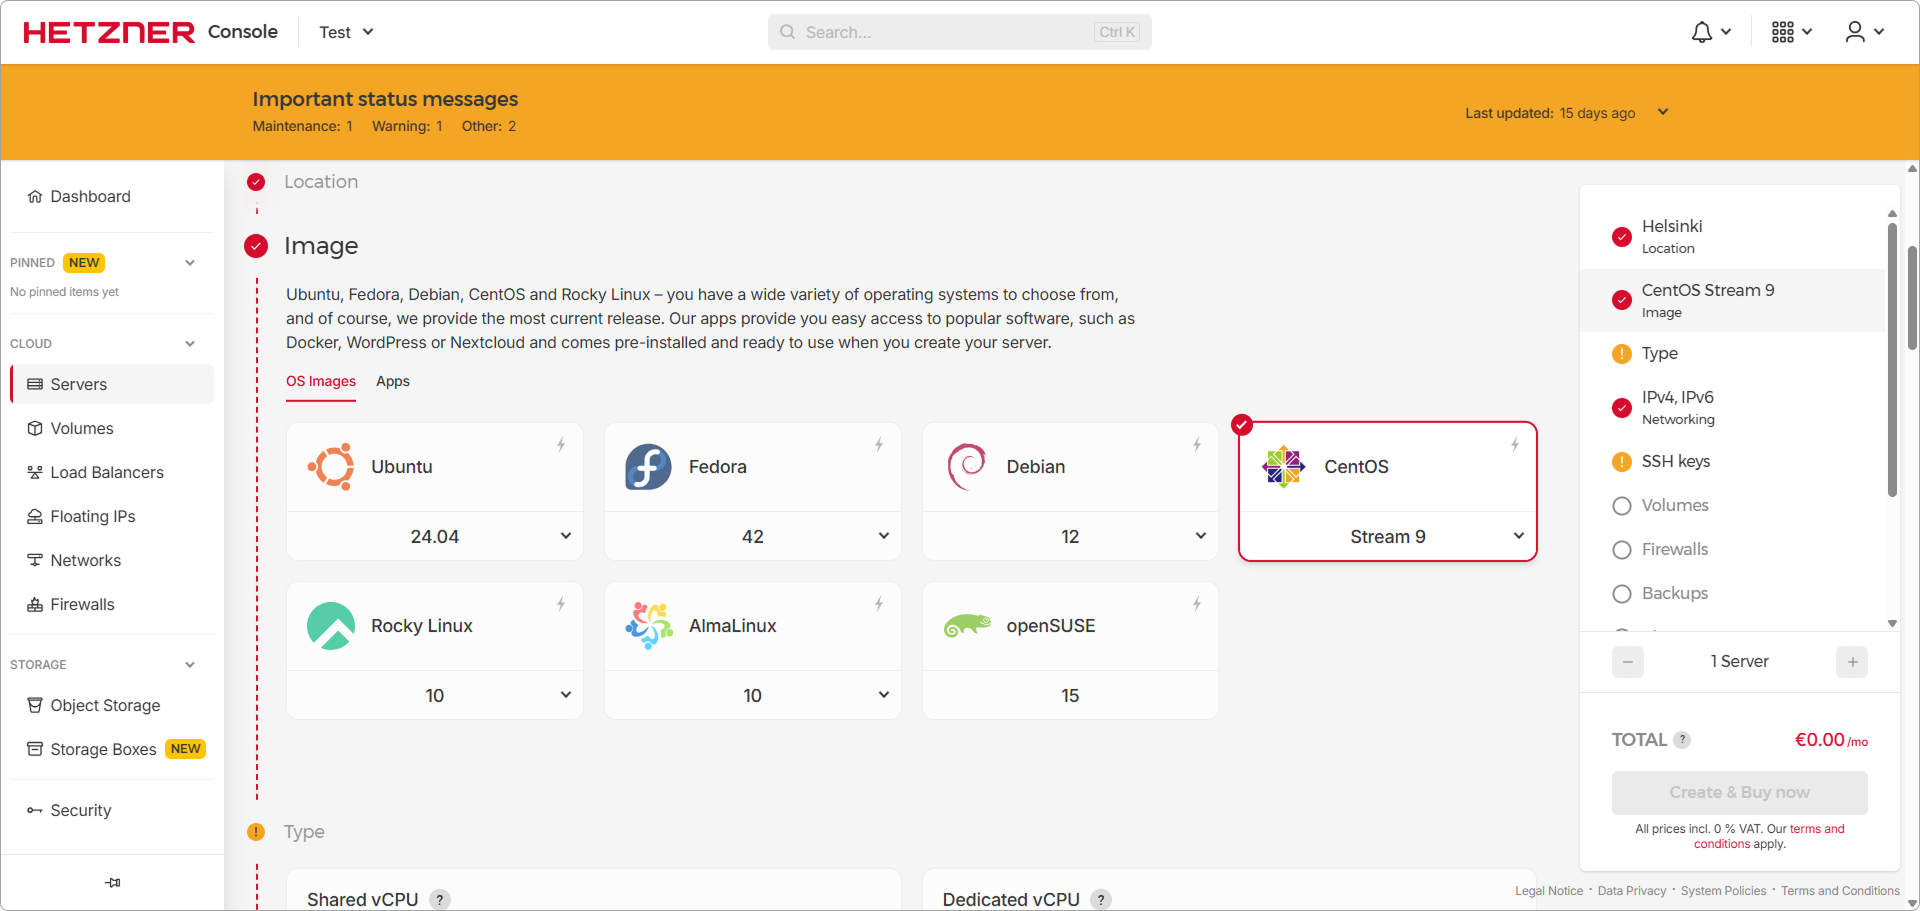Click the Rocky Linux logo
This screenshot has width=1920, height=911.
tap(331, 626)
